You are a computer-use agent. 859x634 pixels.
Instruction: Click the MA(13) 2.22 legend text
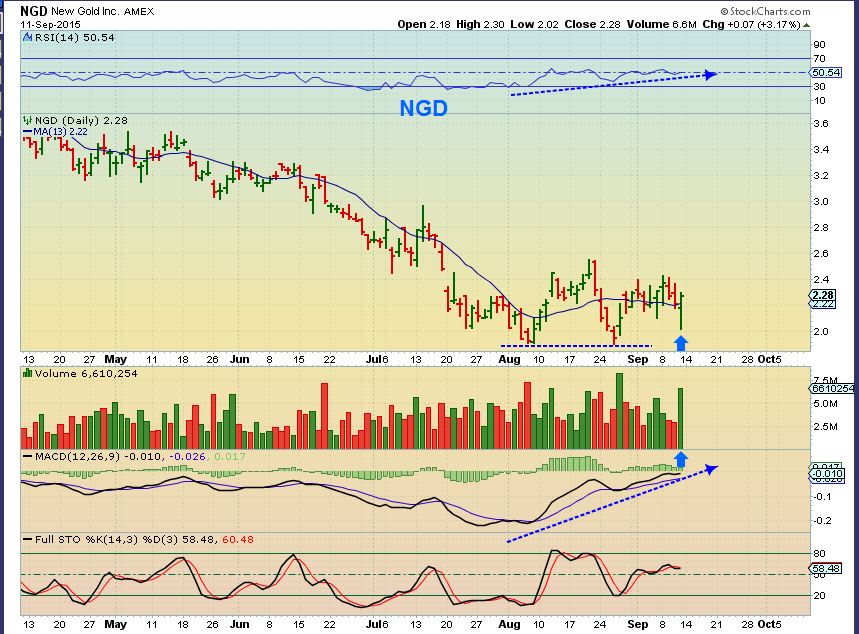[60, 132]
